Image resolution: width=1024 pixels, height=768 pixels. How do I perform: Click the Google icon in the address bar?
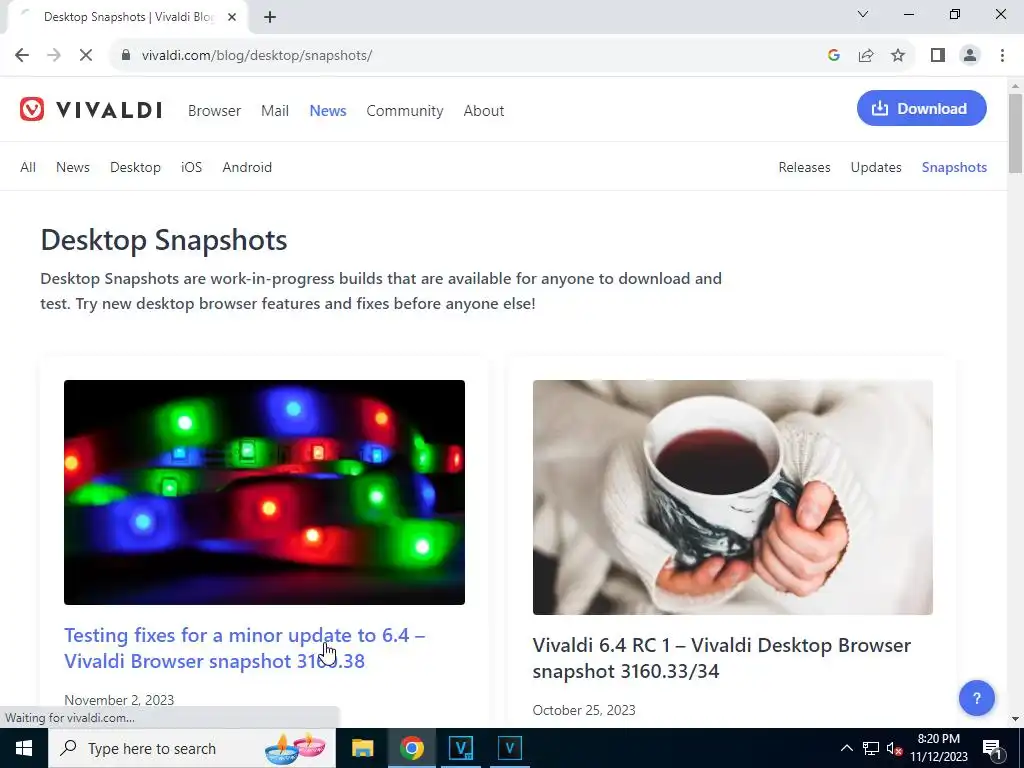point(833,56)
